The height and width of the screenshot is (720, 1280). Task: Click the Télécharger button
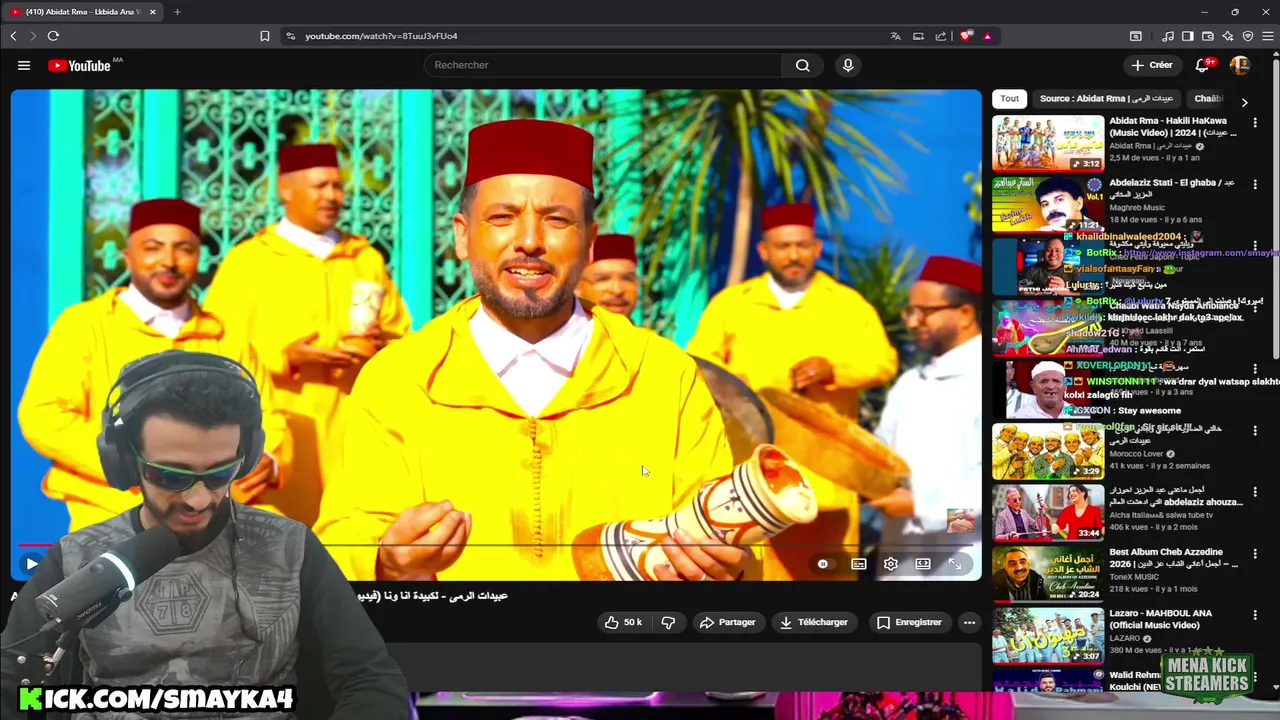click(814, 622)
